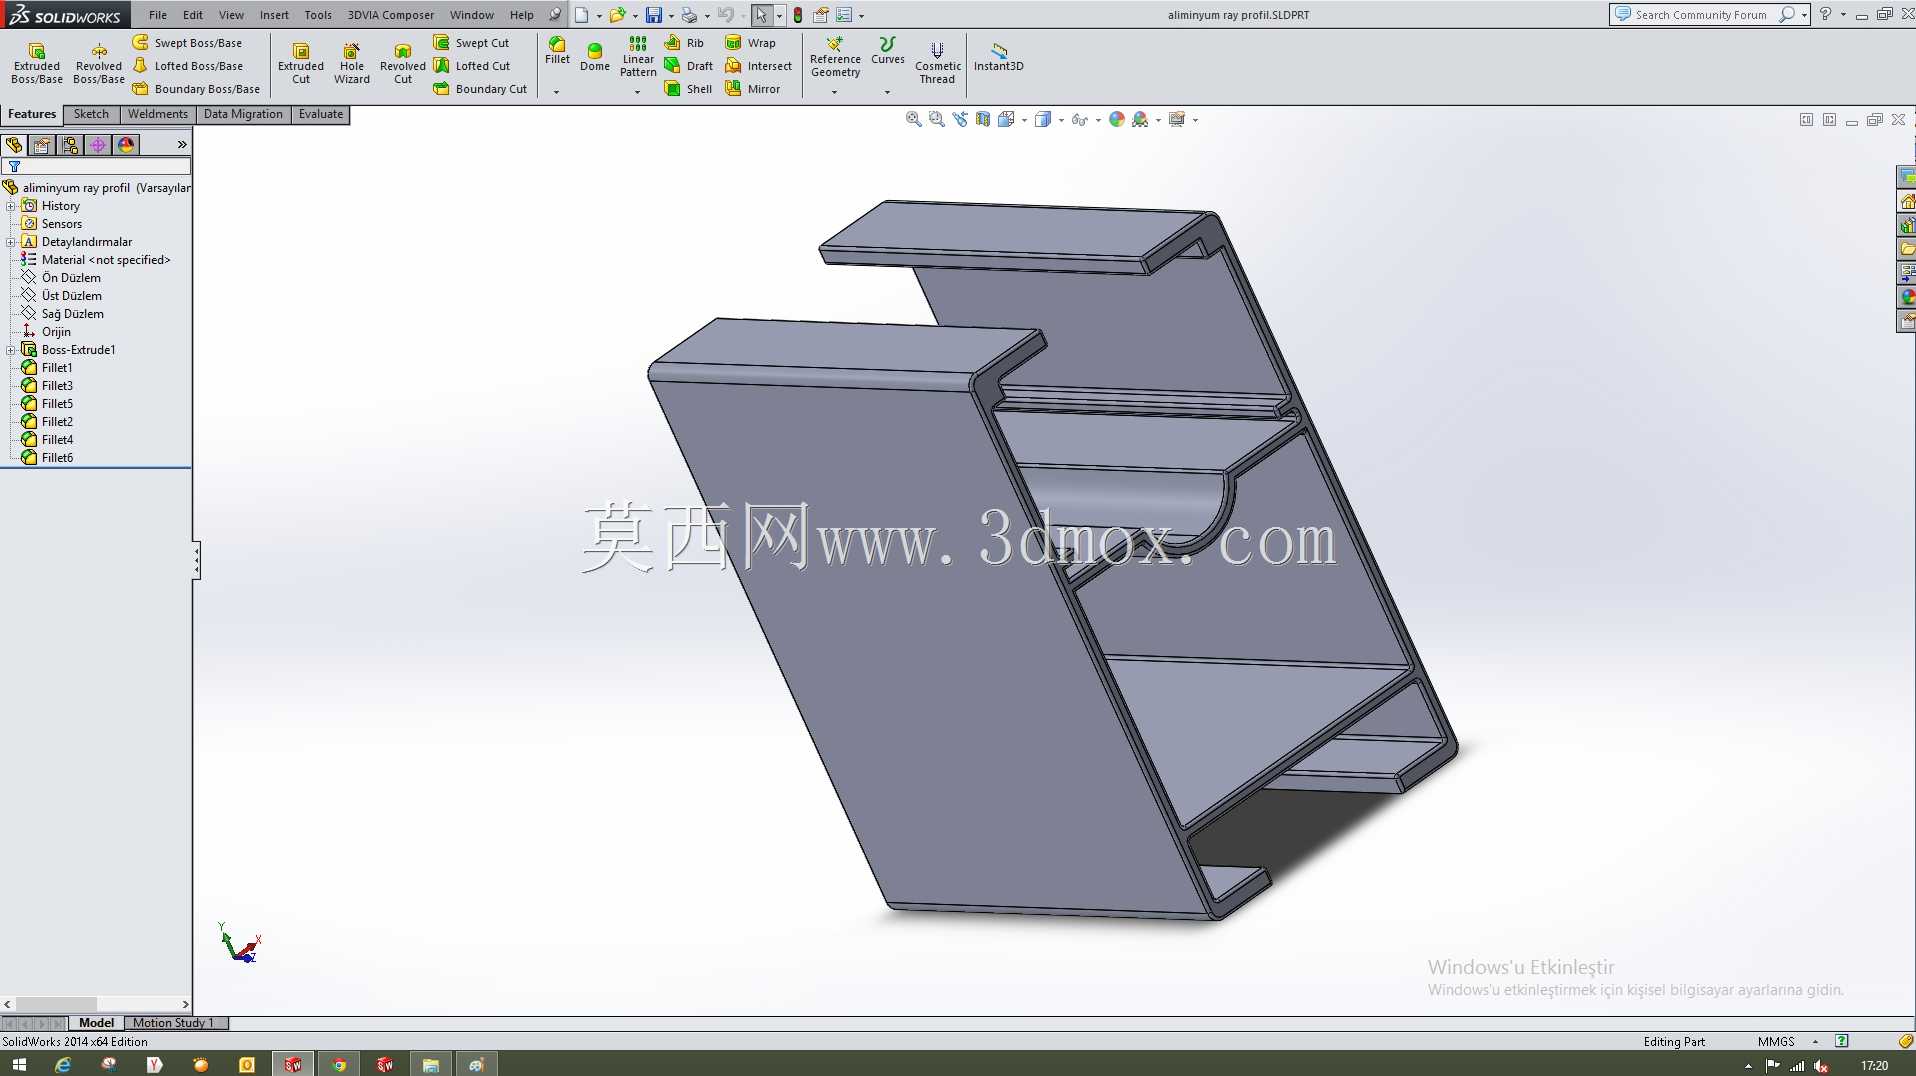The image size is (1916, 1076).
Task: Expand the Curves dropdown arrow
Action: click(887, 92)
